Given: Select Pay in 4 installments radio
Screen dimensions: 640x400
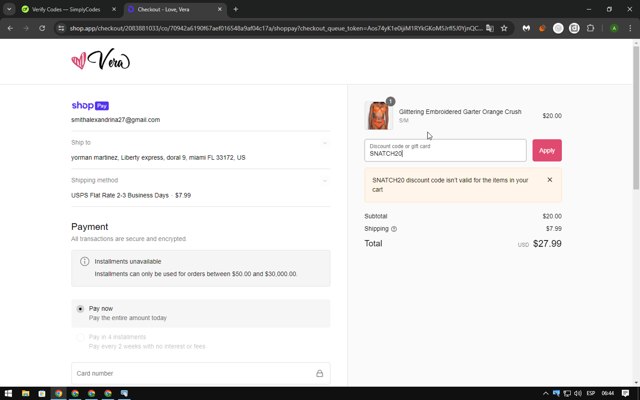Looking at the screenshot, I should point(80,337).
